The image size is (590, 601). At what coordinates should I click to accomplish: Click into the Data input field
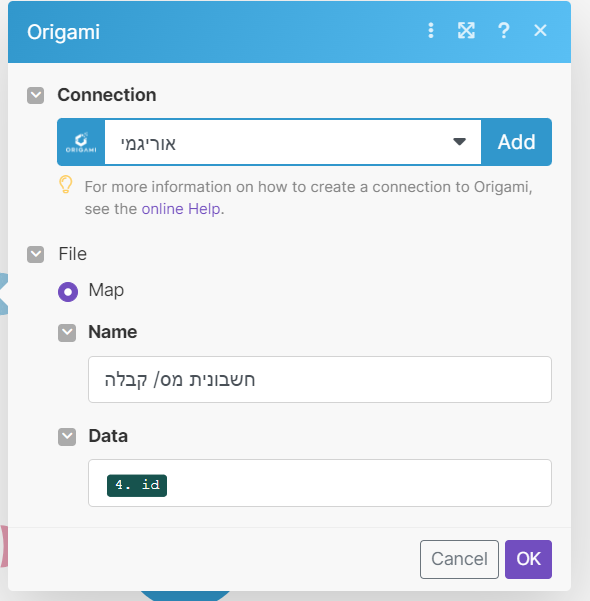point(320,483)
